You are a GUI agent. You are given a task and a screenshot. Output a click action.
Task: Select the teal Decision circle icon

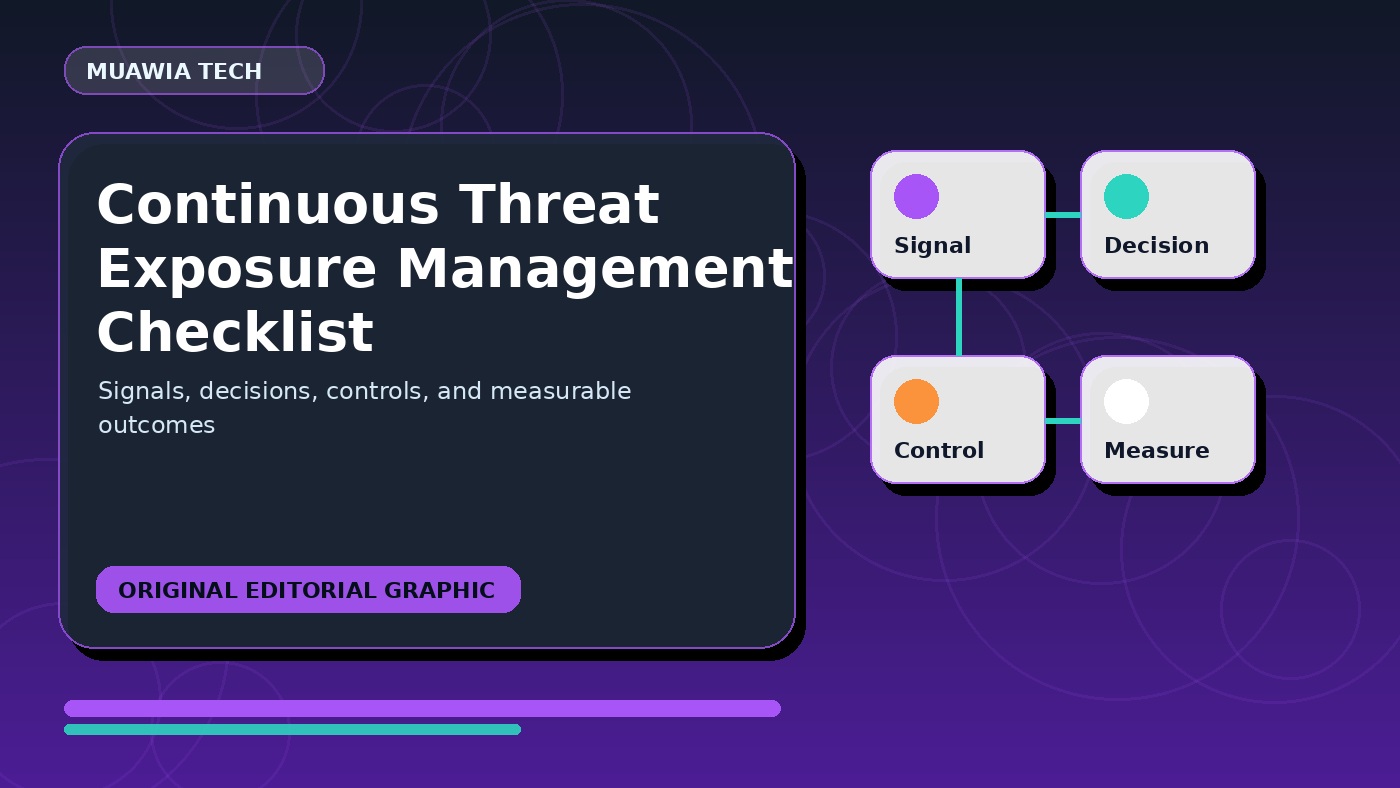(1126, 196)
